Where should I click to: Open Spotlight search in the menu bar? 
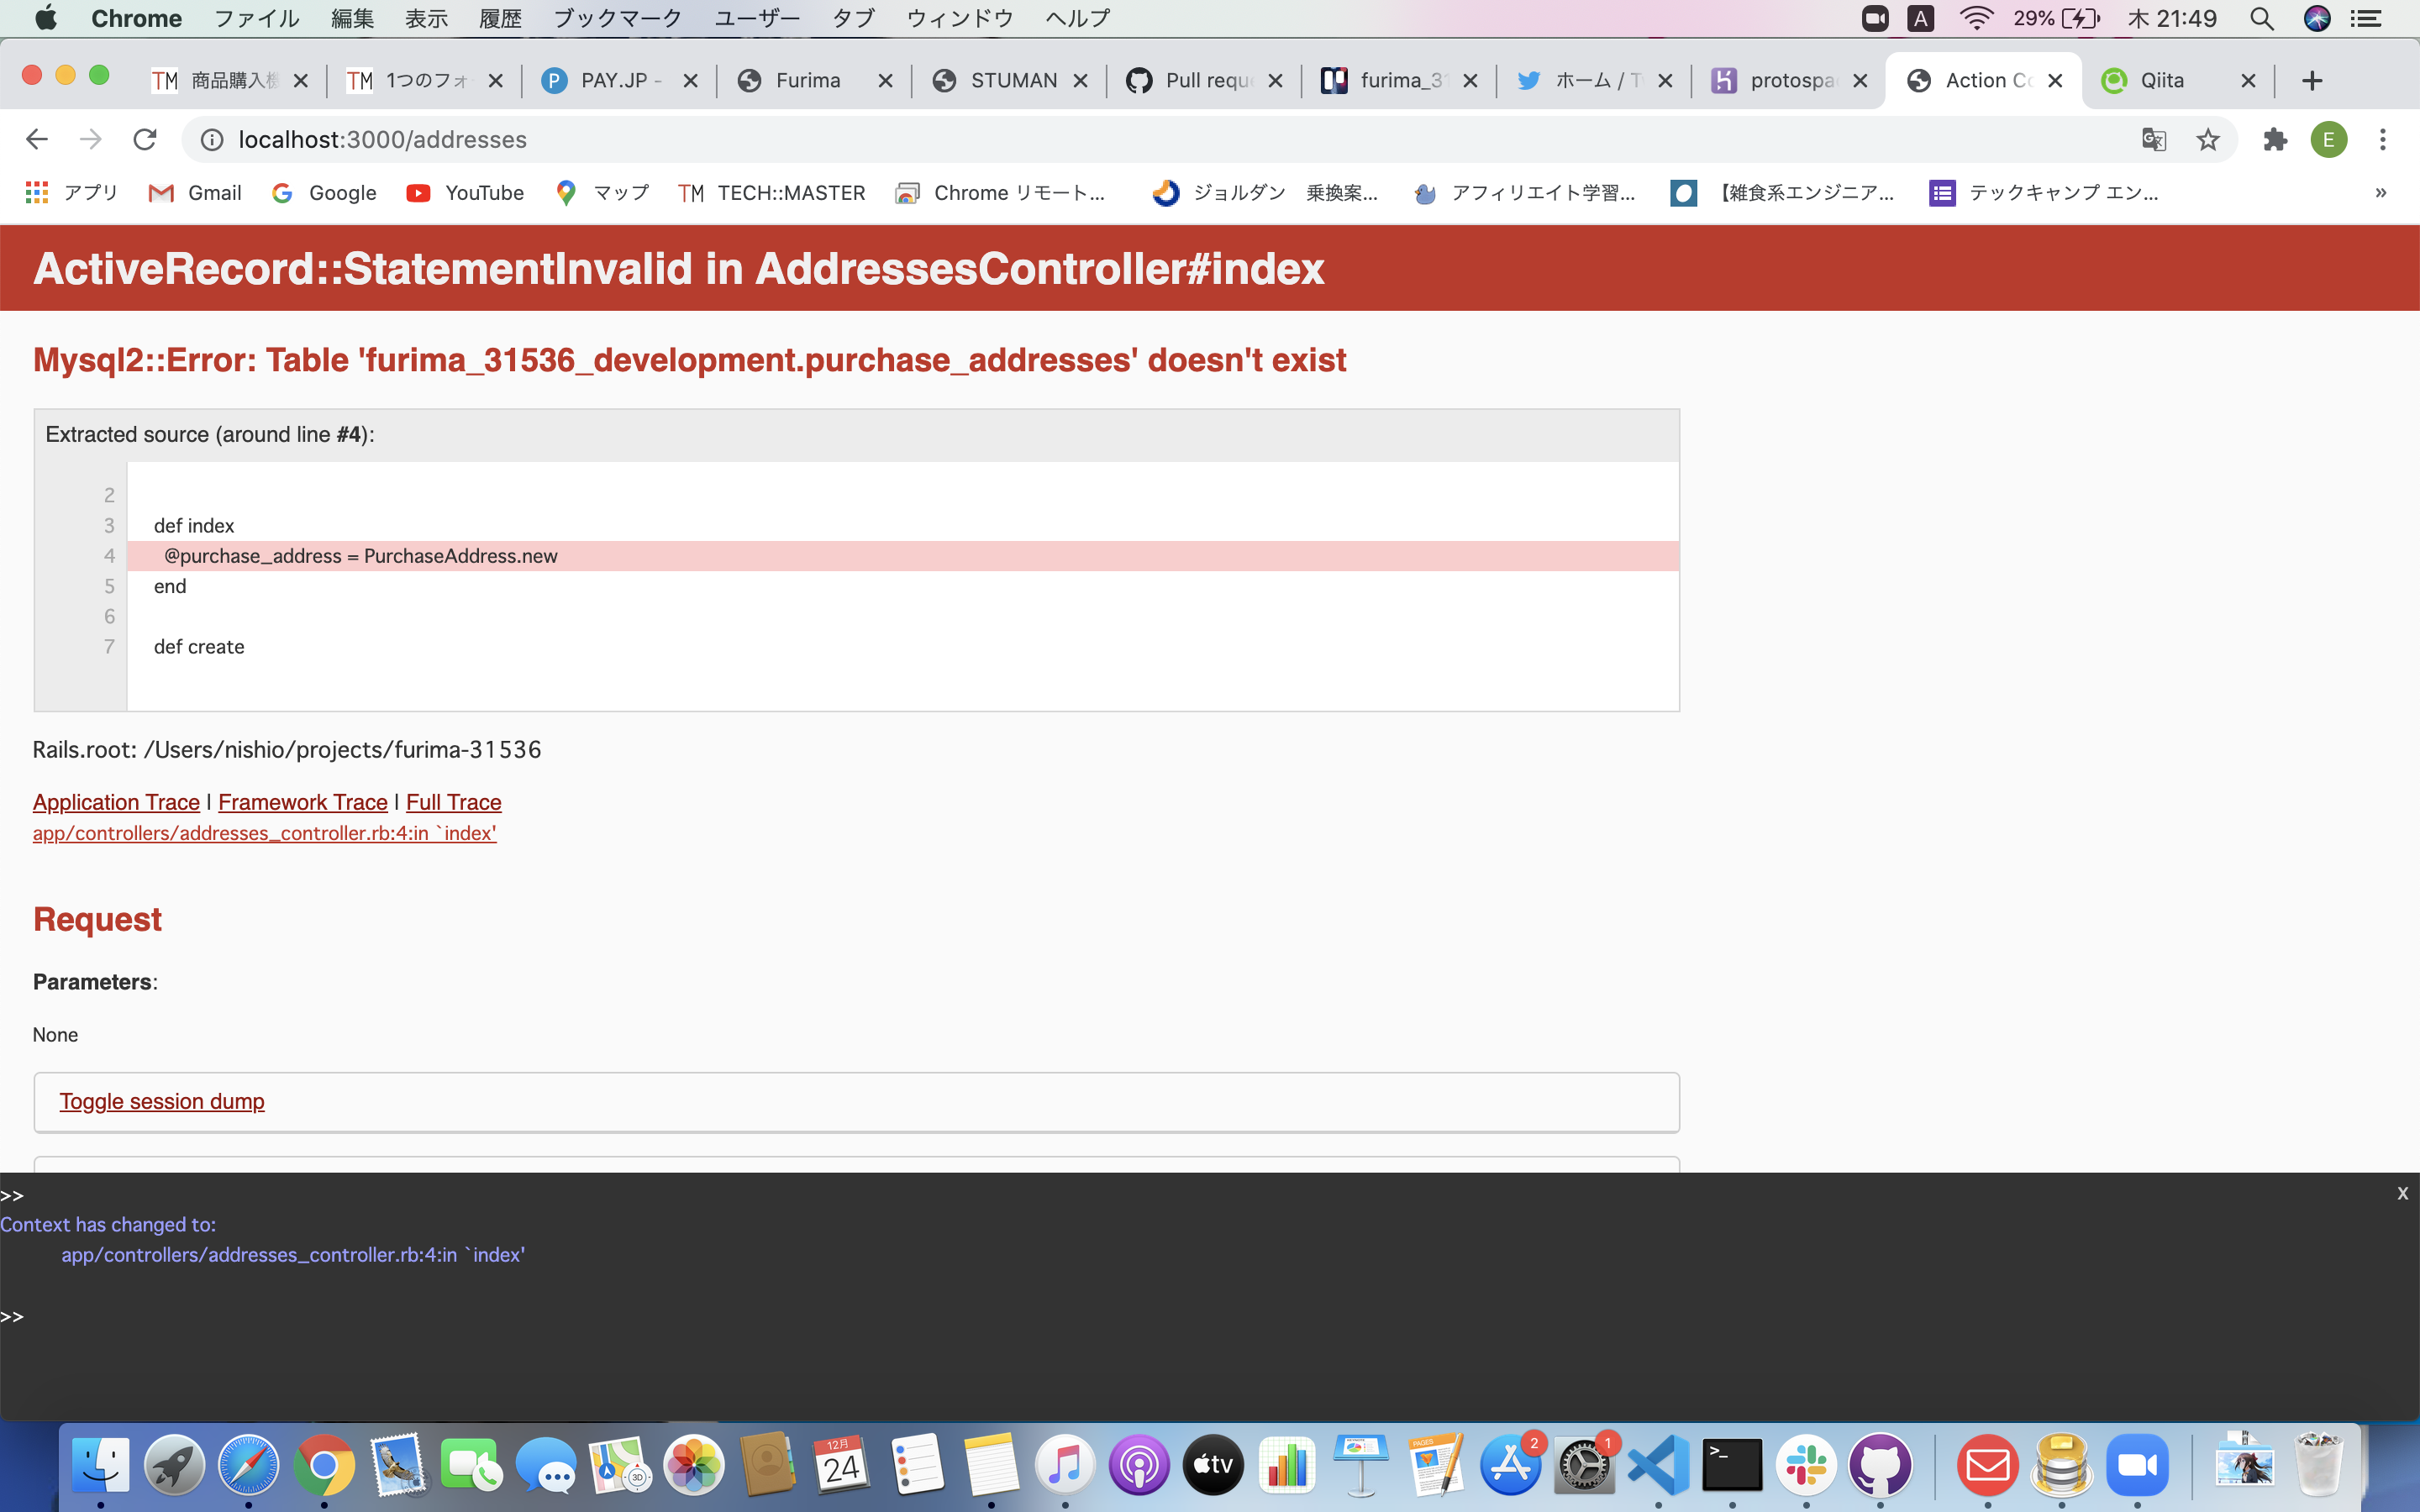[x=2262, y=18]
